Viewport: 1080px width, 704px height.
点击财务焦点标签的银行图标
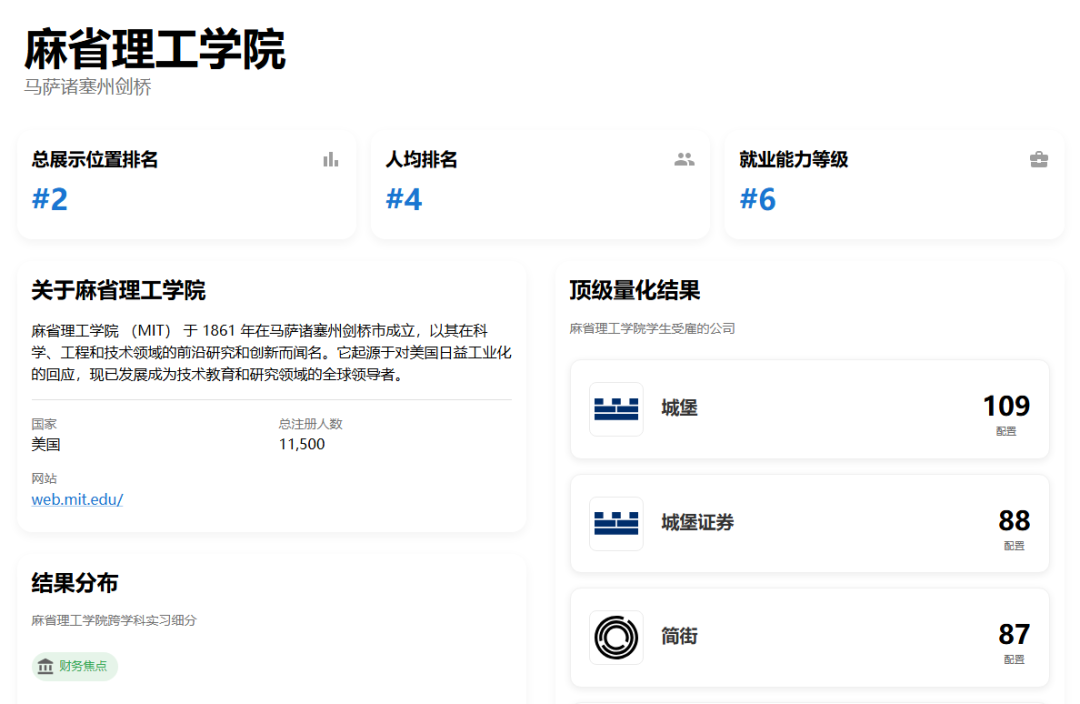[45, 667]
